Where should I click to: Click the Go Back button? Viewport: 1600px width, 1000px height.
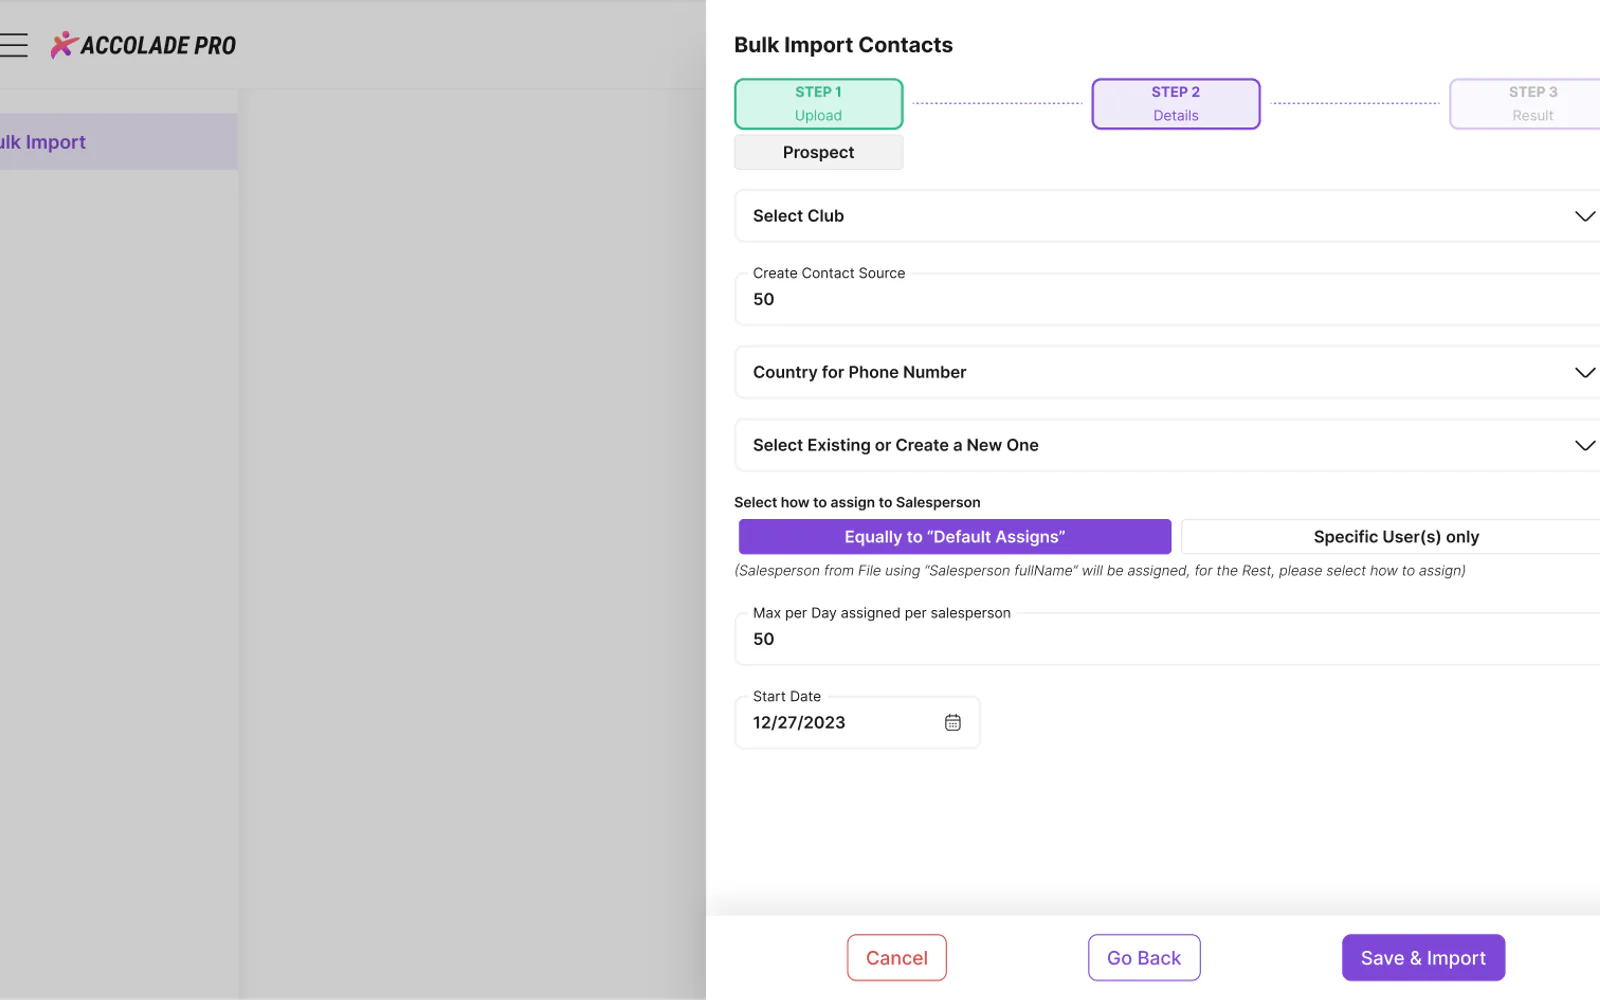coord(1144,958)
